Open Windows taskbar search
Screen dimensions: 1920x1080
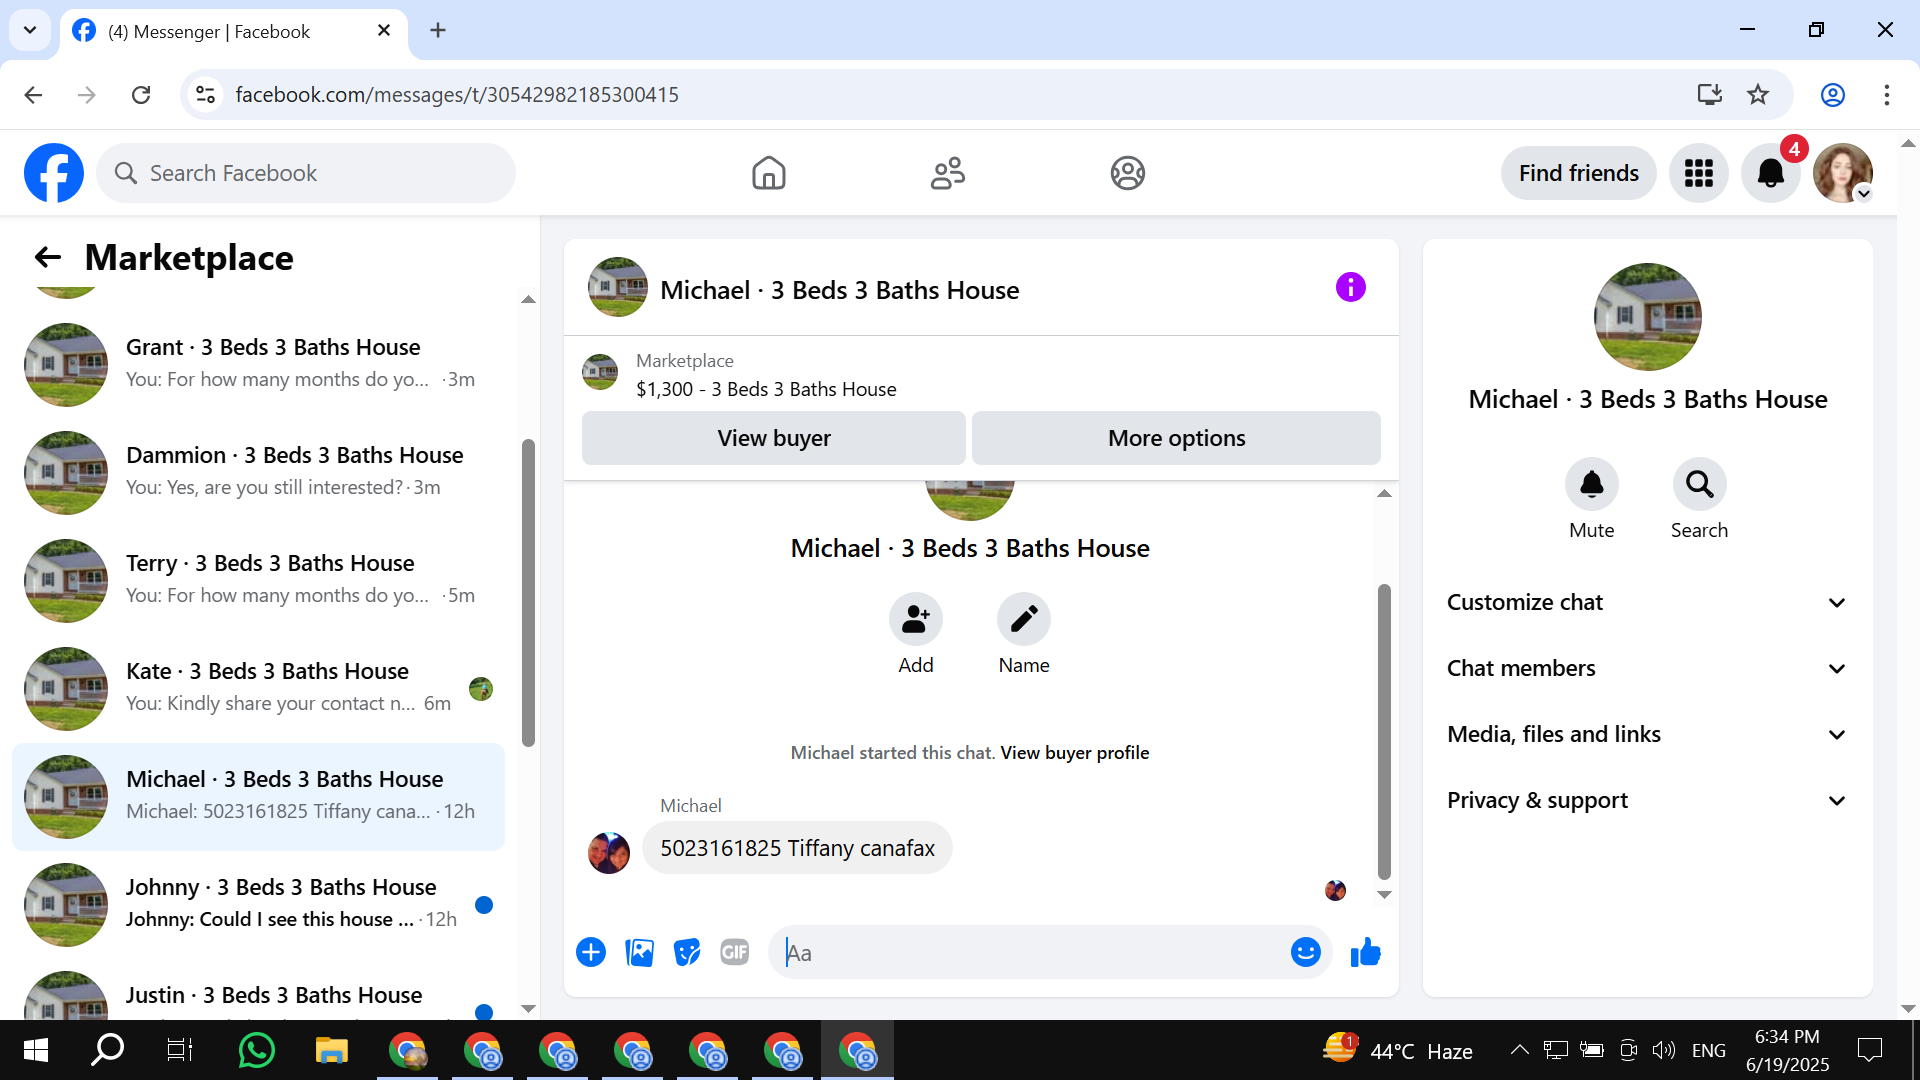[108, 1050]
